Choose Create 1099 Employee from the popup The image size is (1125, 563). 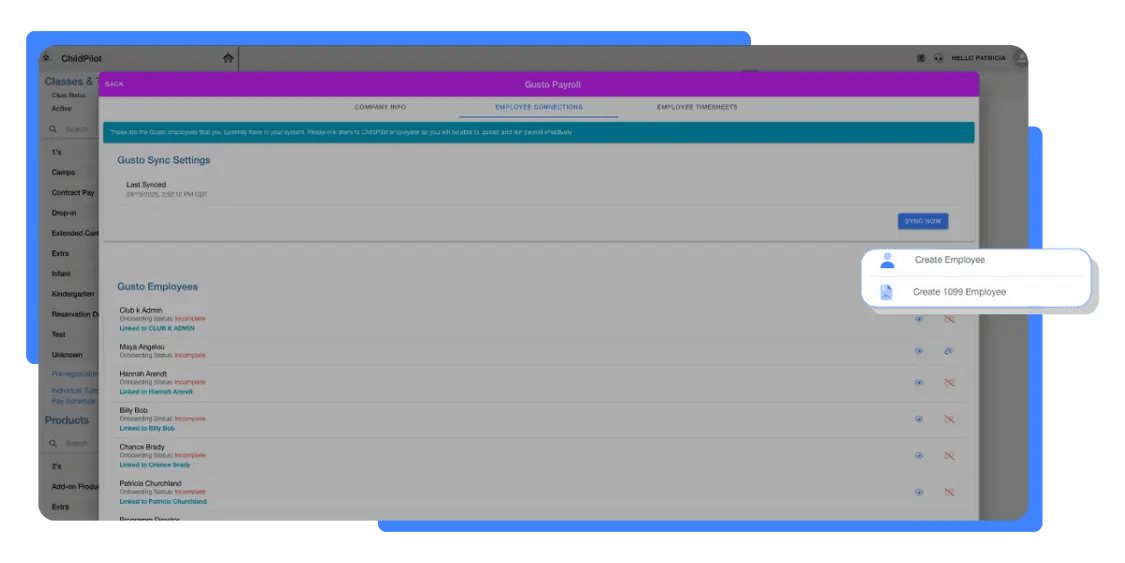[x=959, y=292]
